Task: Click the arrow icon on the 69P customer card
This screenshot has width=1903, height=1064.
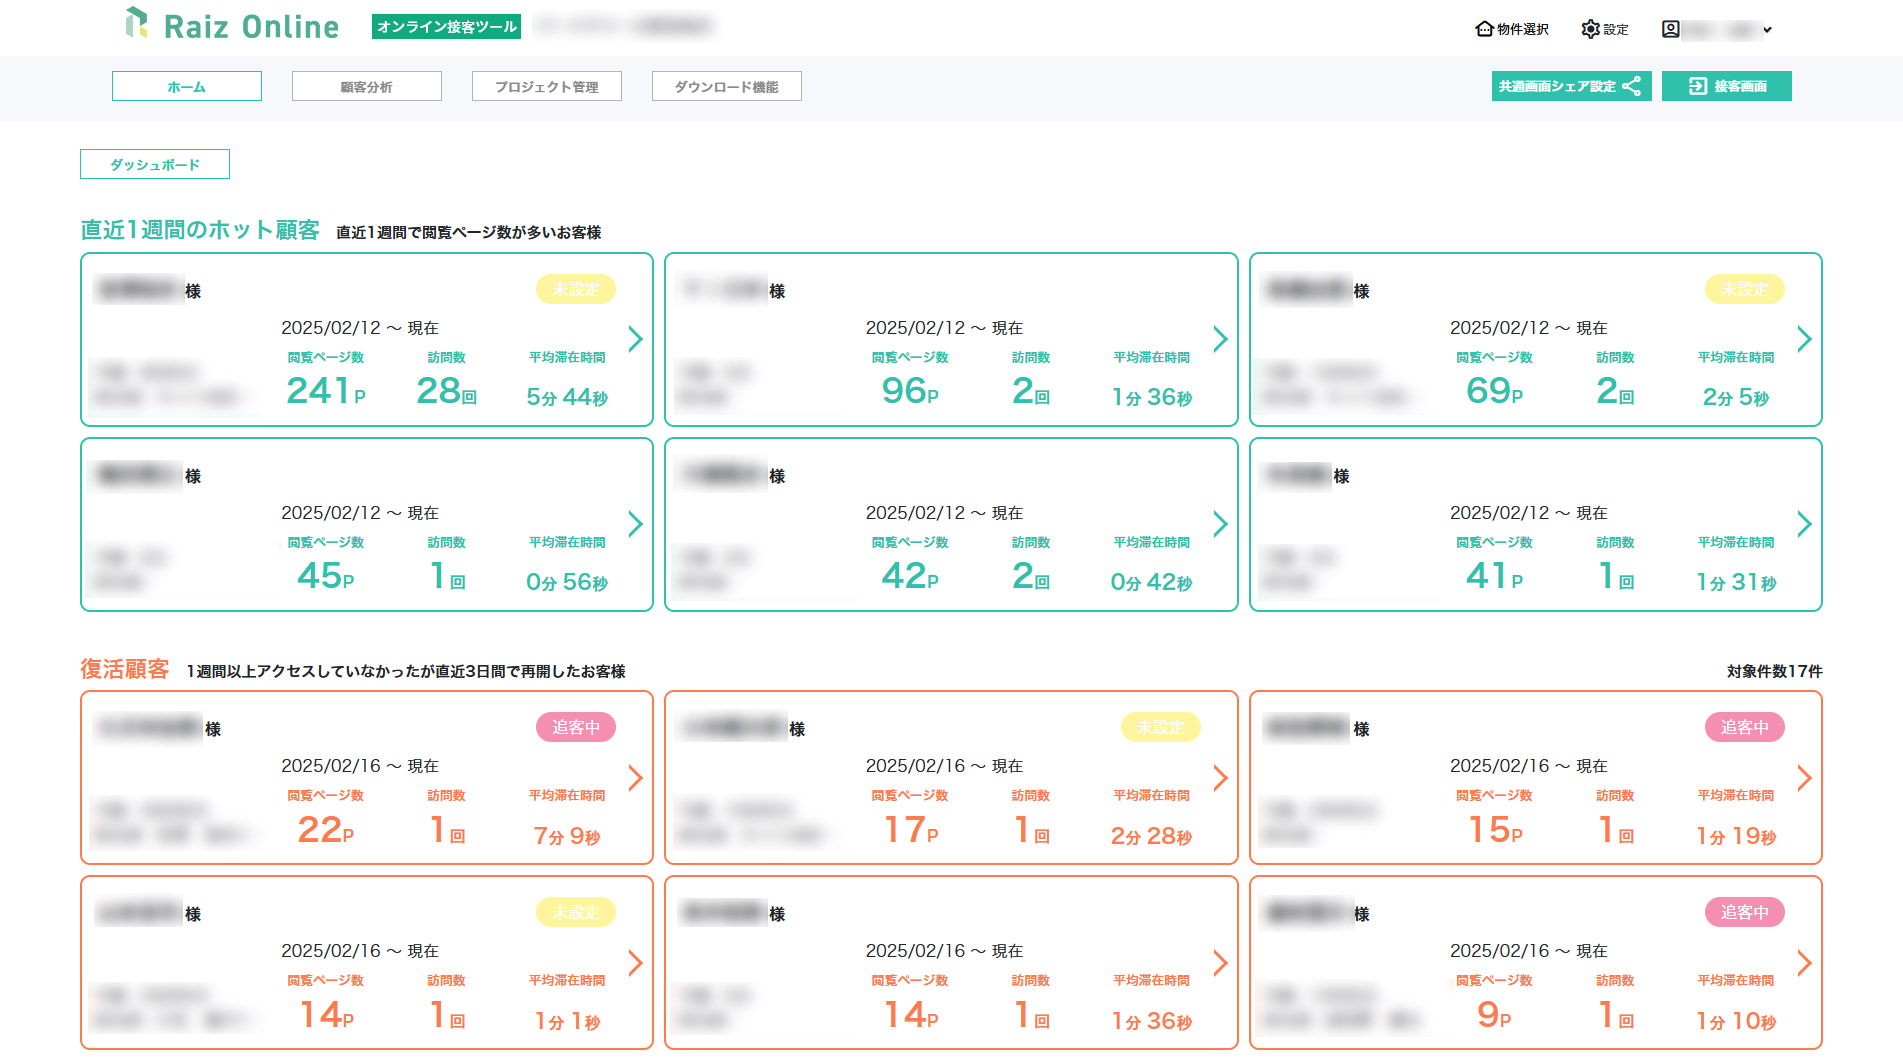Action: pyautogui.click(x=1804, y=340)
